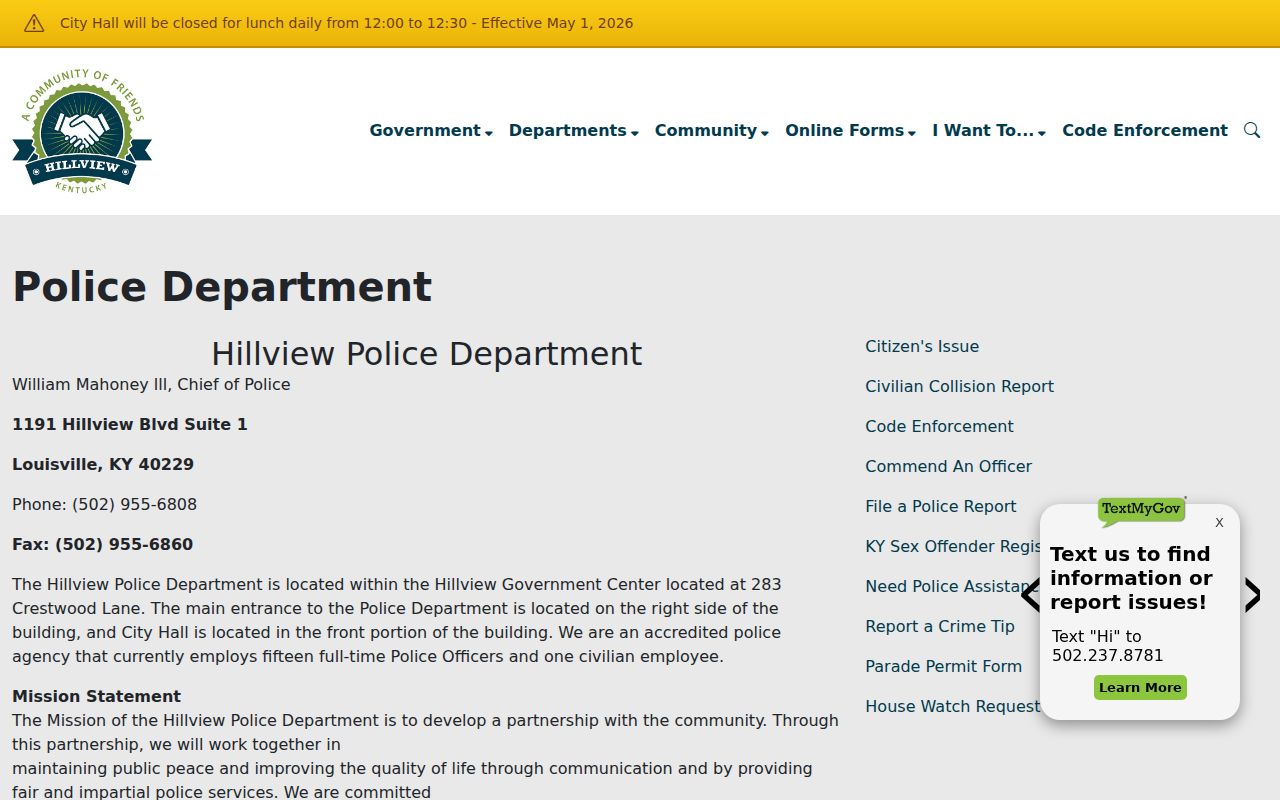The image size is (1280, 800).
Task: Expand the Online Forms dropdown menu
Action: [851, 130]
